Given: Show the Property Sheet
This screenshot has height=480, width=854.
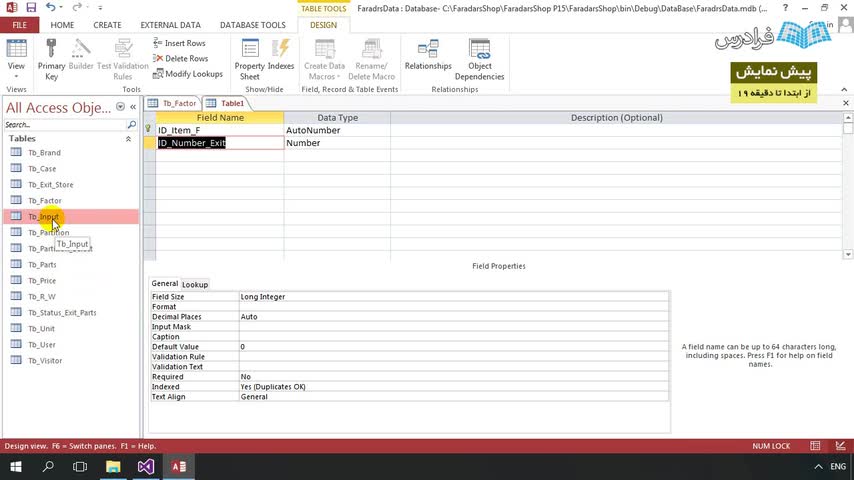Looking at the screenshot, I should [x=249, y=60].
